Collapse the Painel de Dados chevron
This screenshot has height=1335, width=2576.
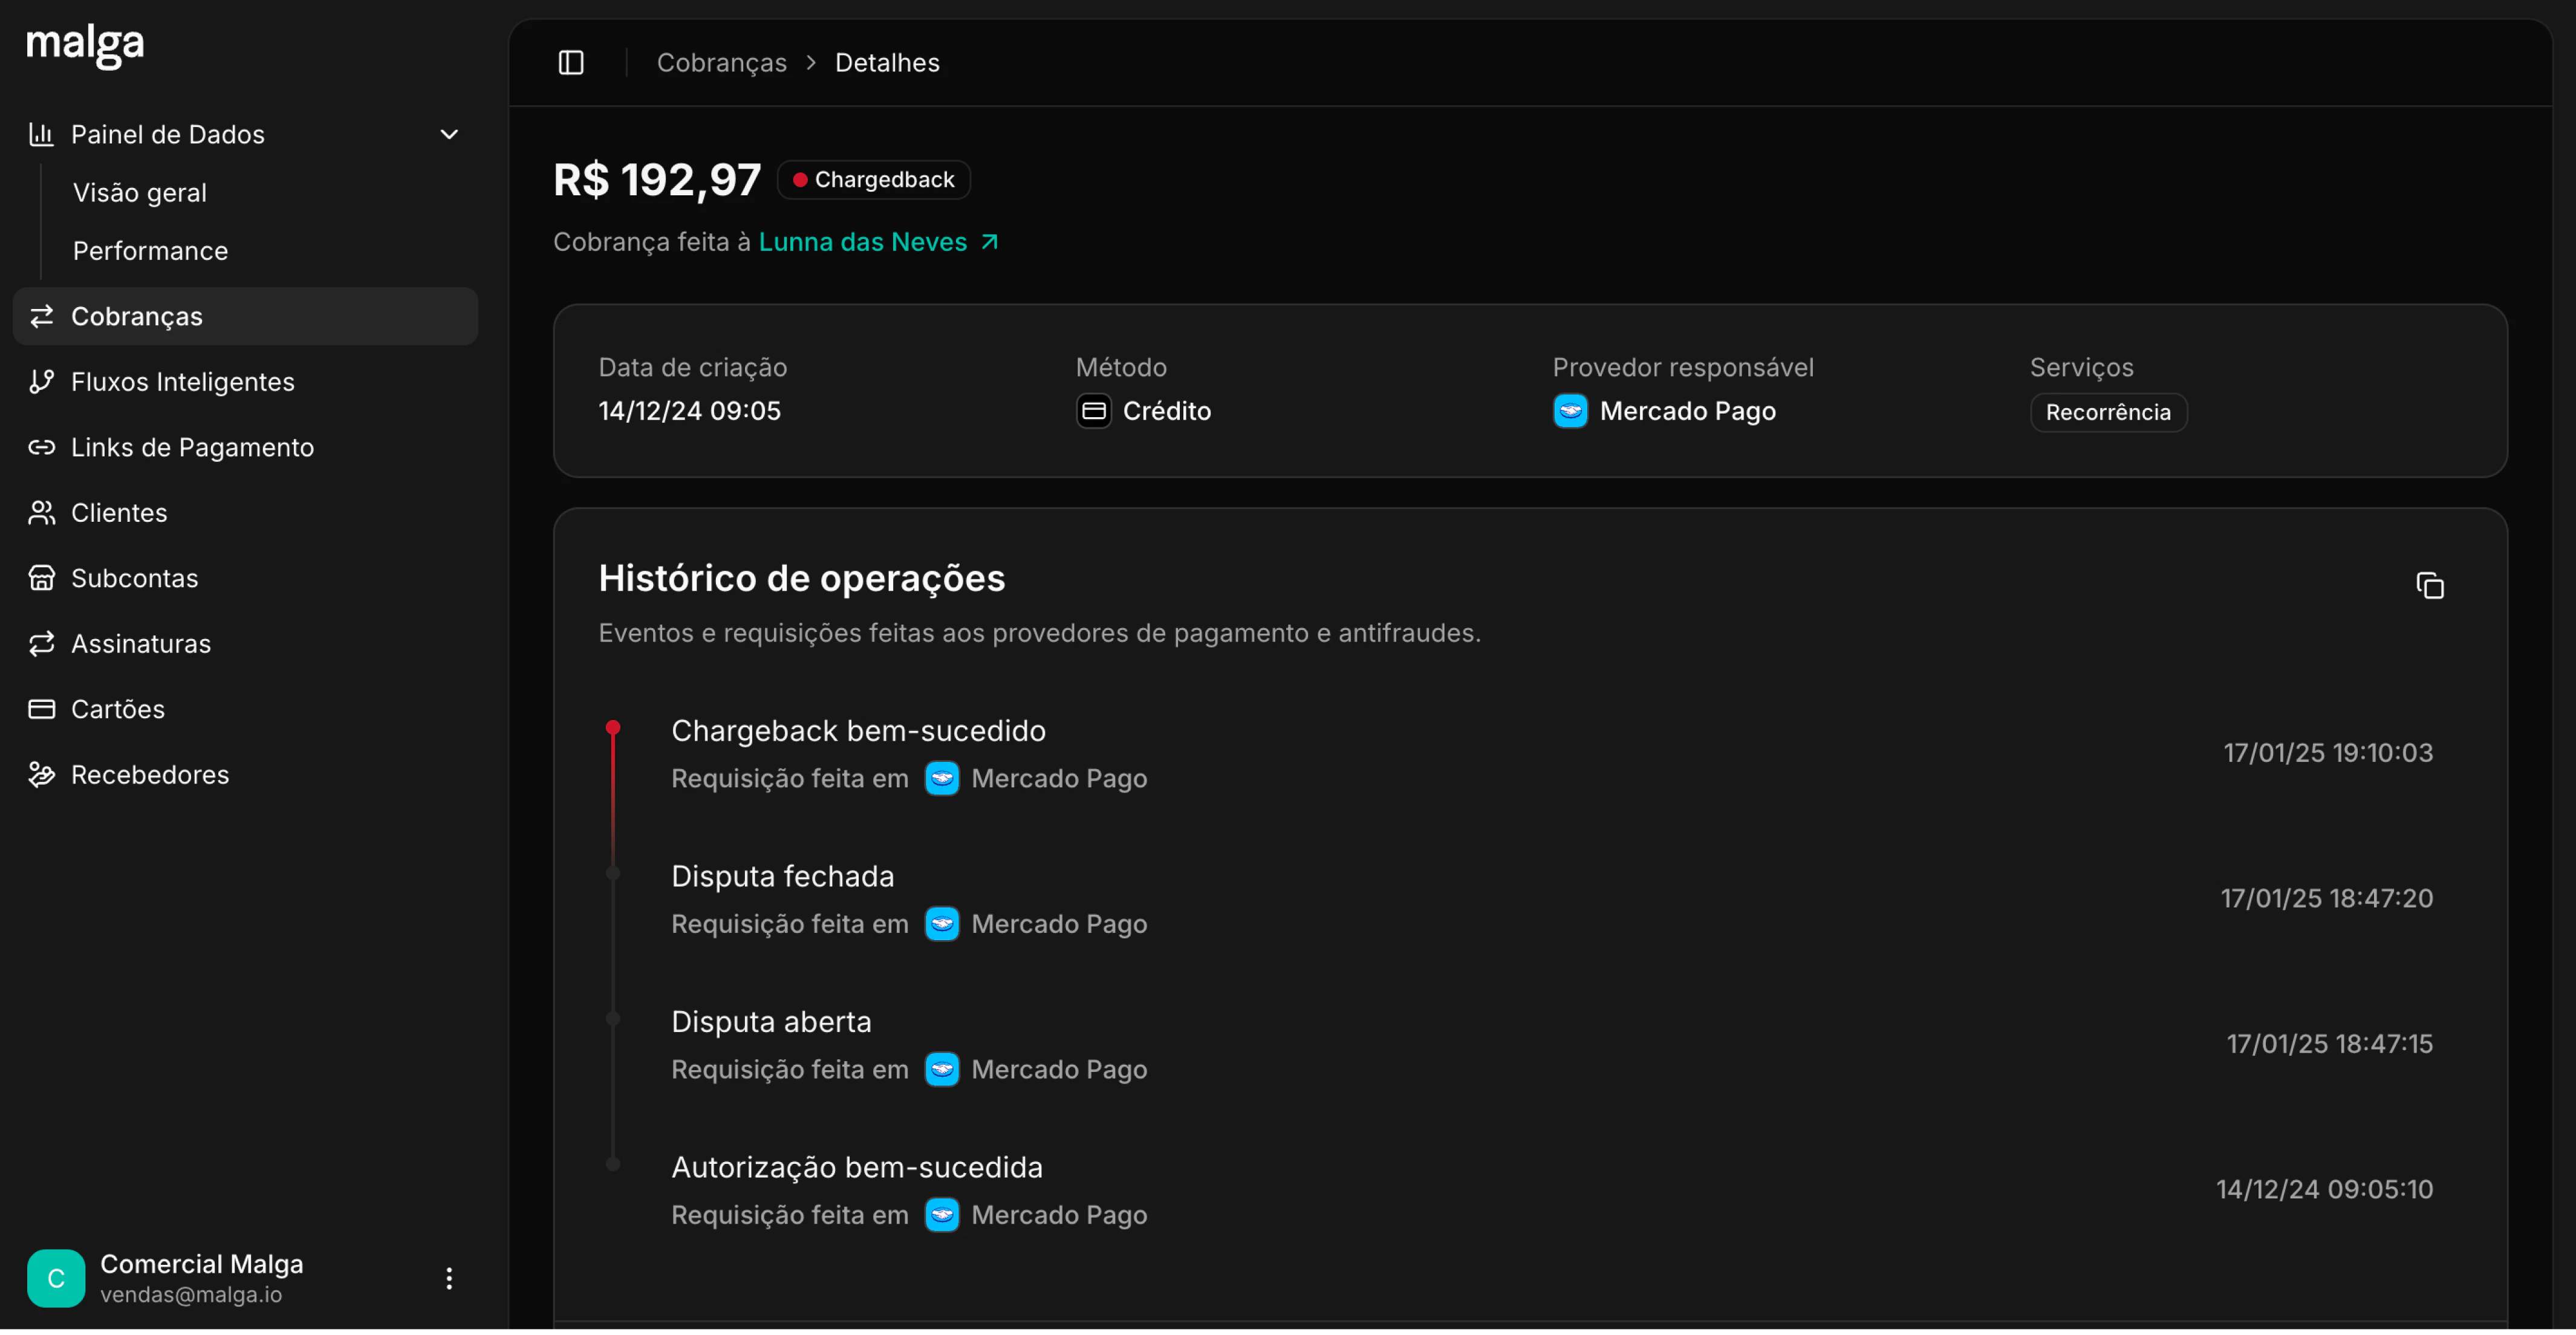pyautogui.click(x=449, y=134)
